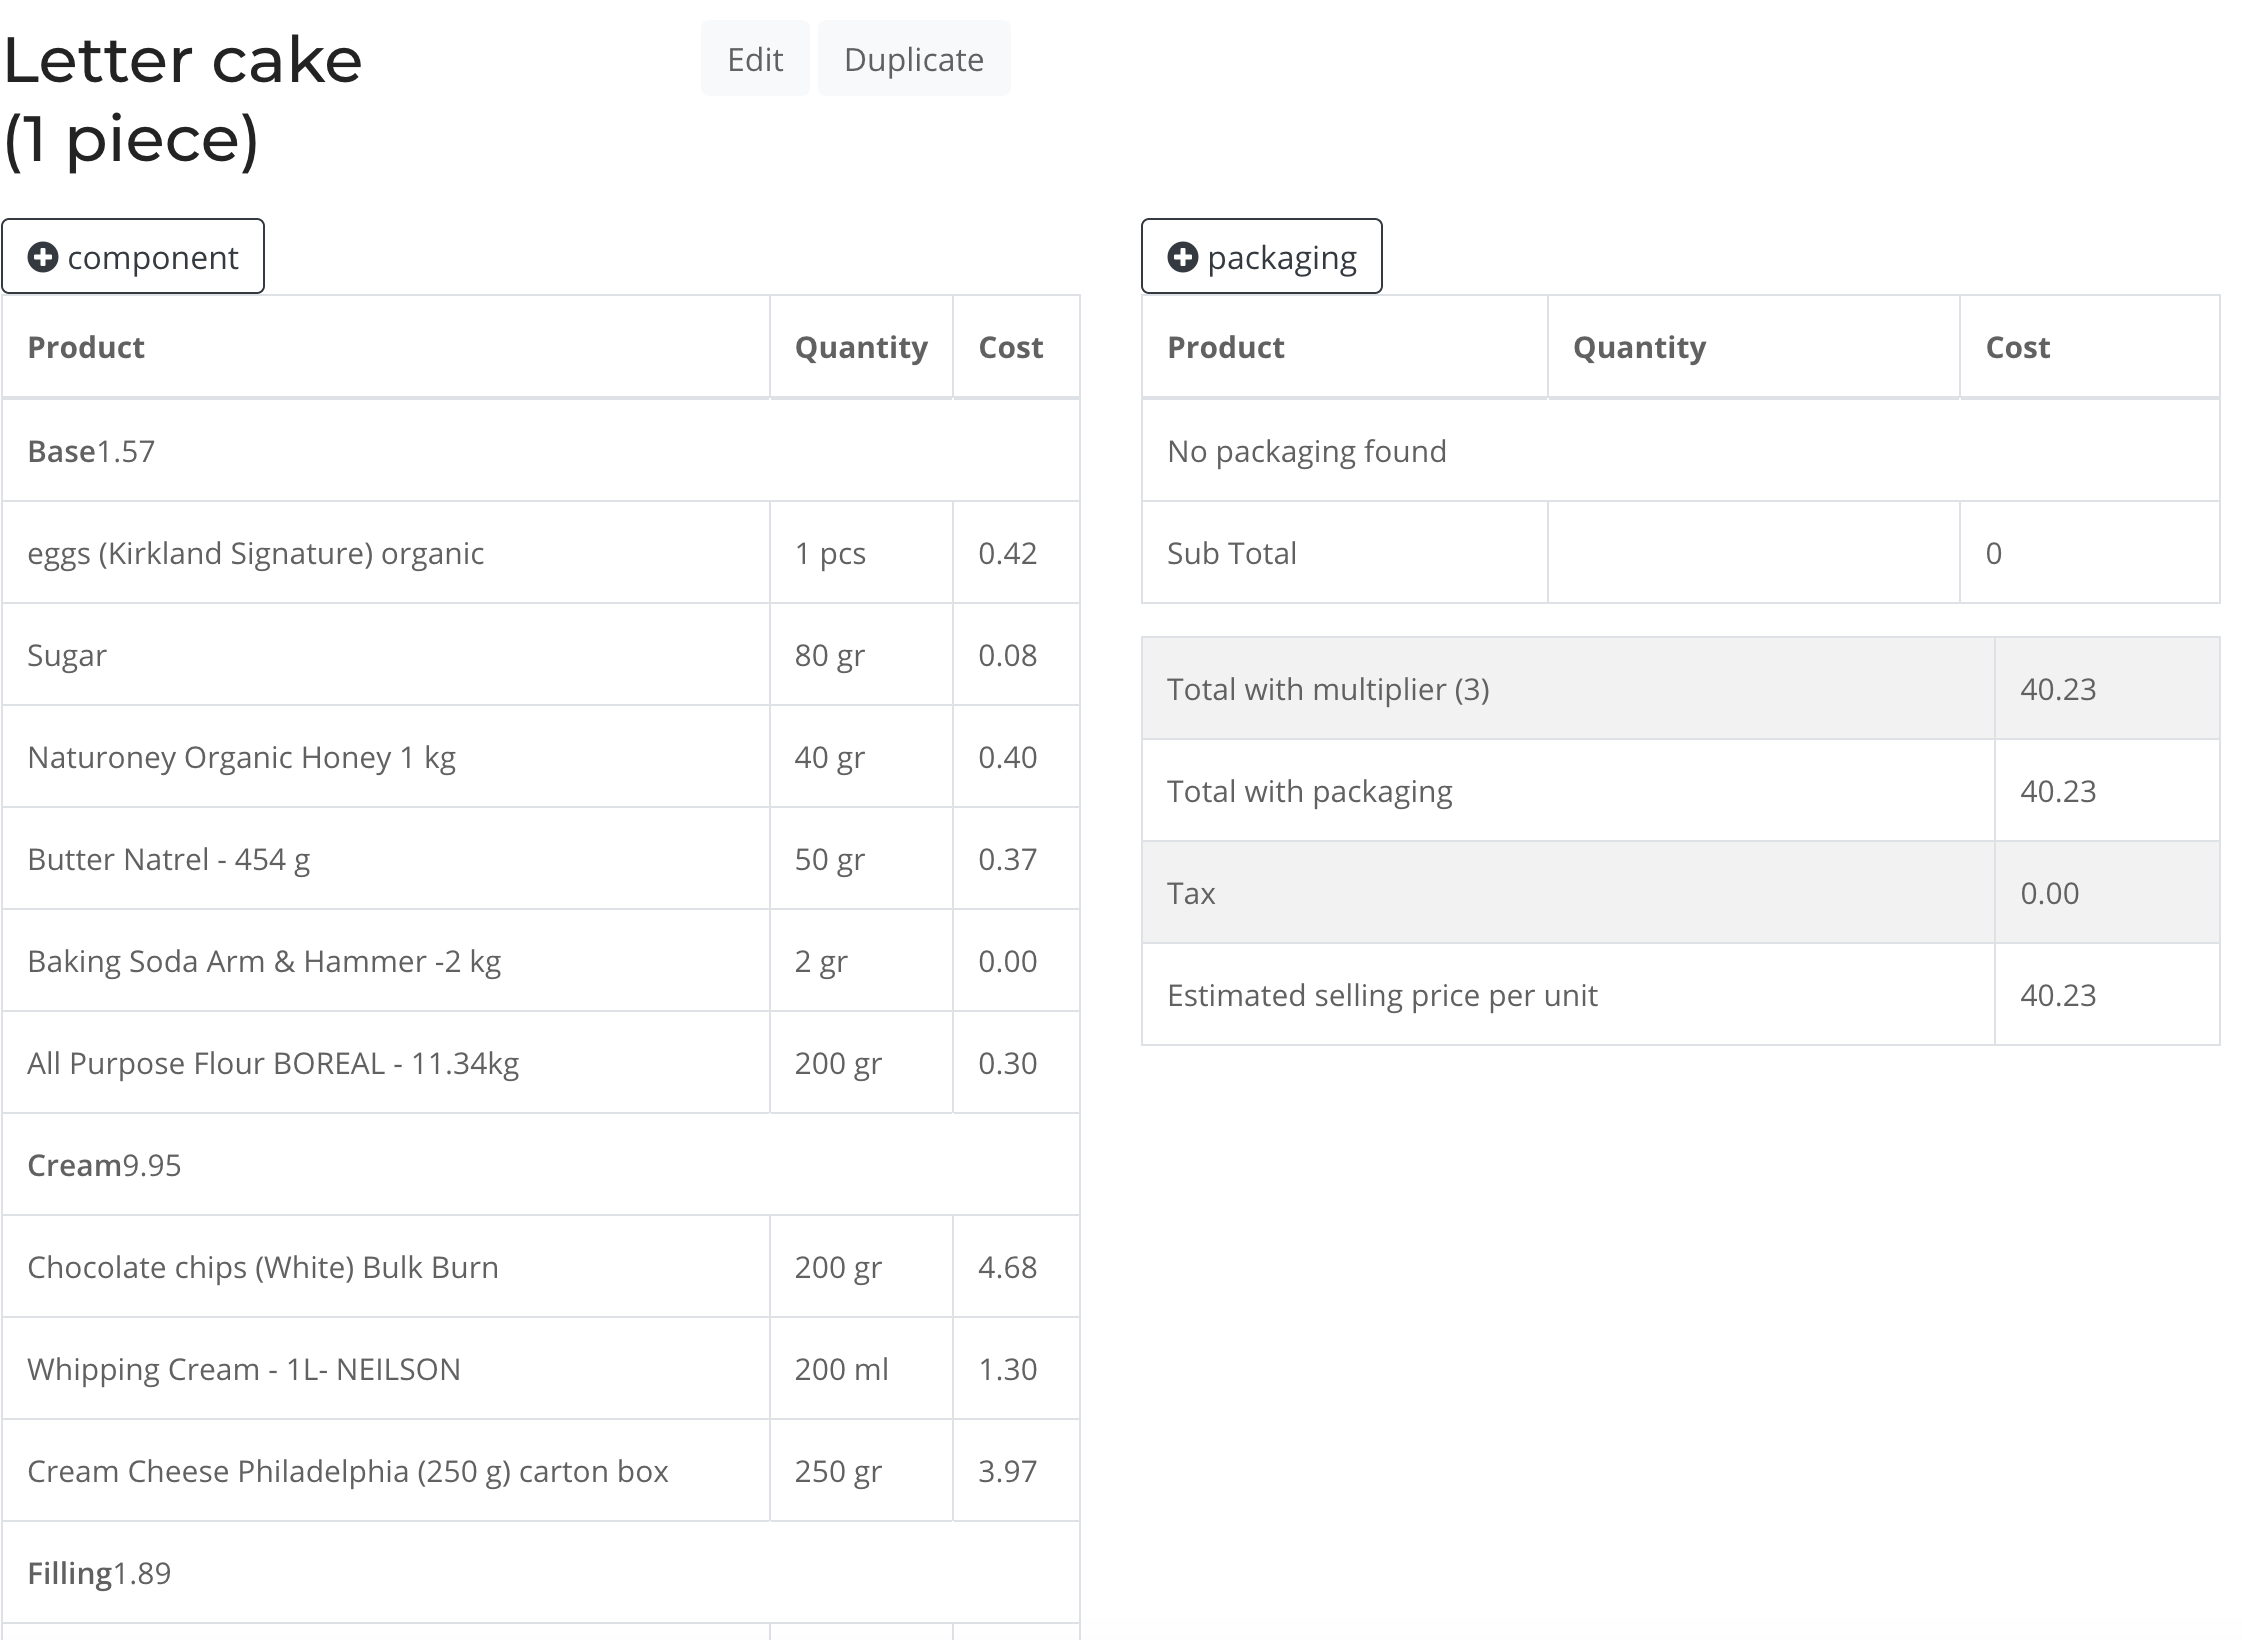This screenshot has height=1640, width=2242.
Task: Click the plus icon on packaging button
Action: [1182, 257]
